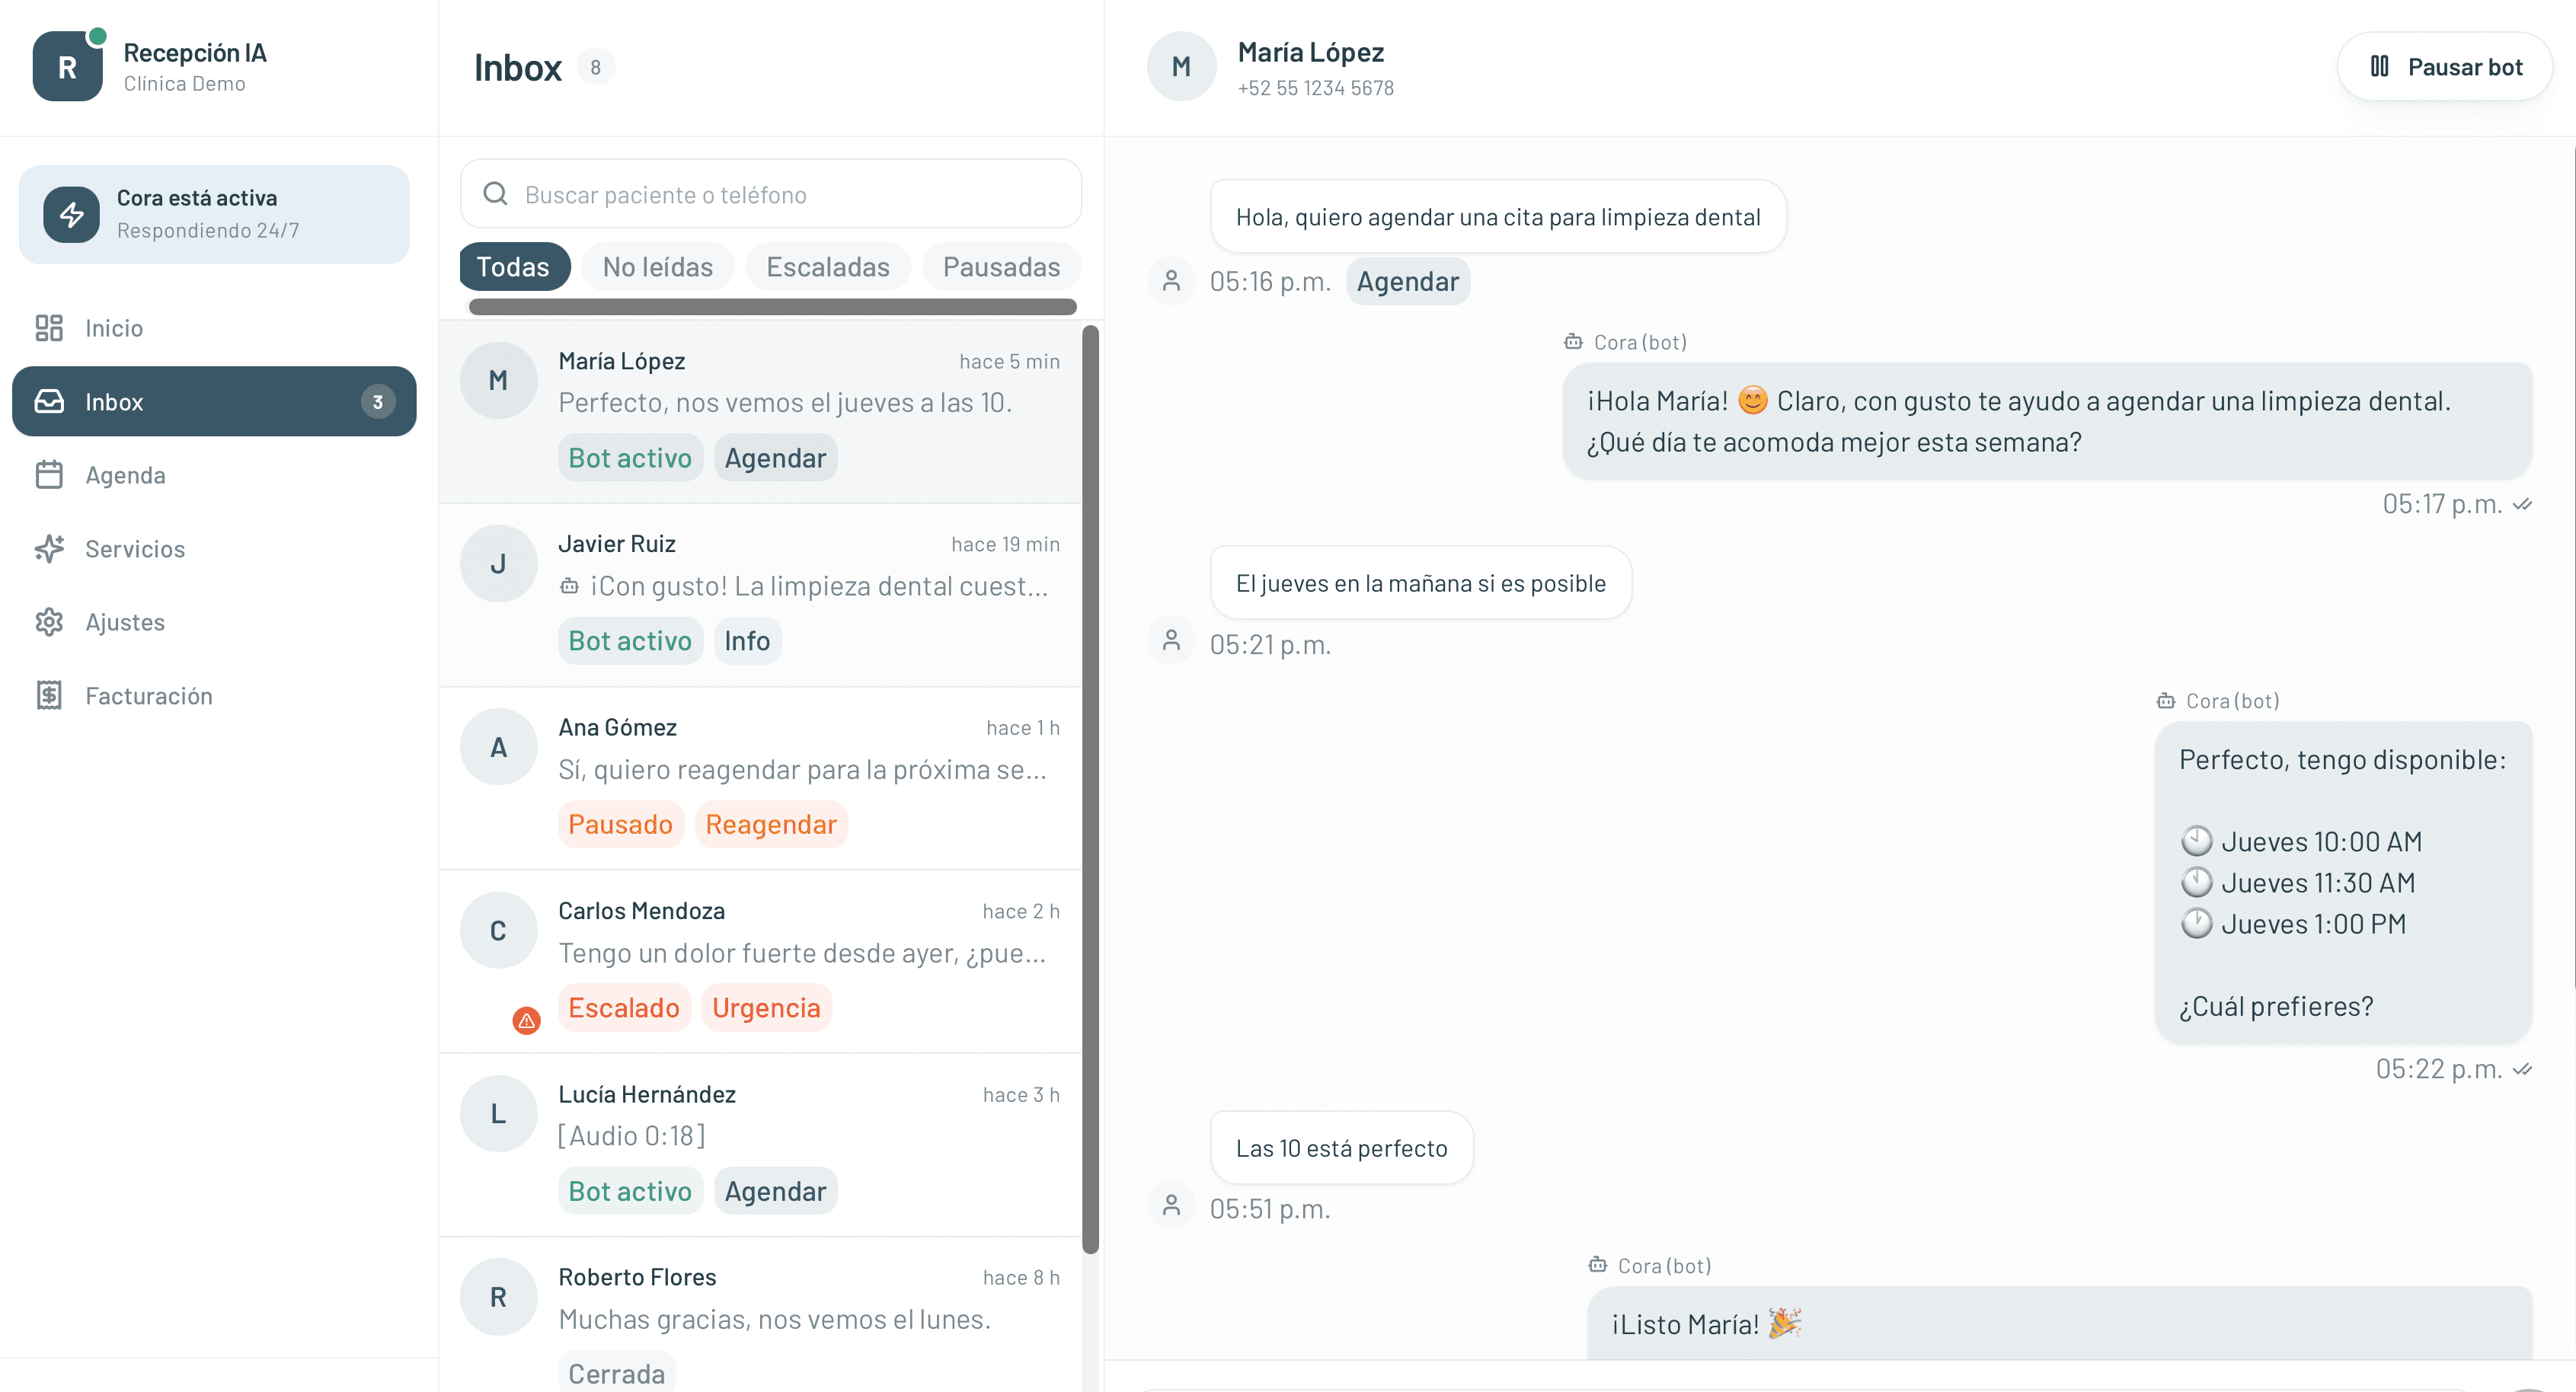Image resolution: width=2576 pixels, height=1392 pixels.
Task: Click the Bot activo tag on María López
Action: 630,457
